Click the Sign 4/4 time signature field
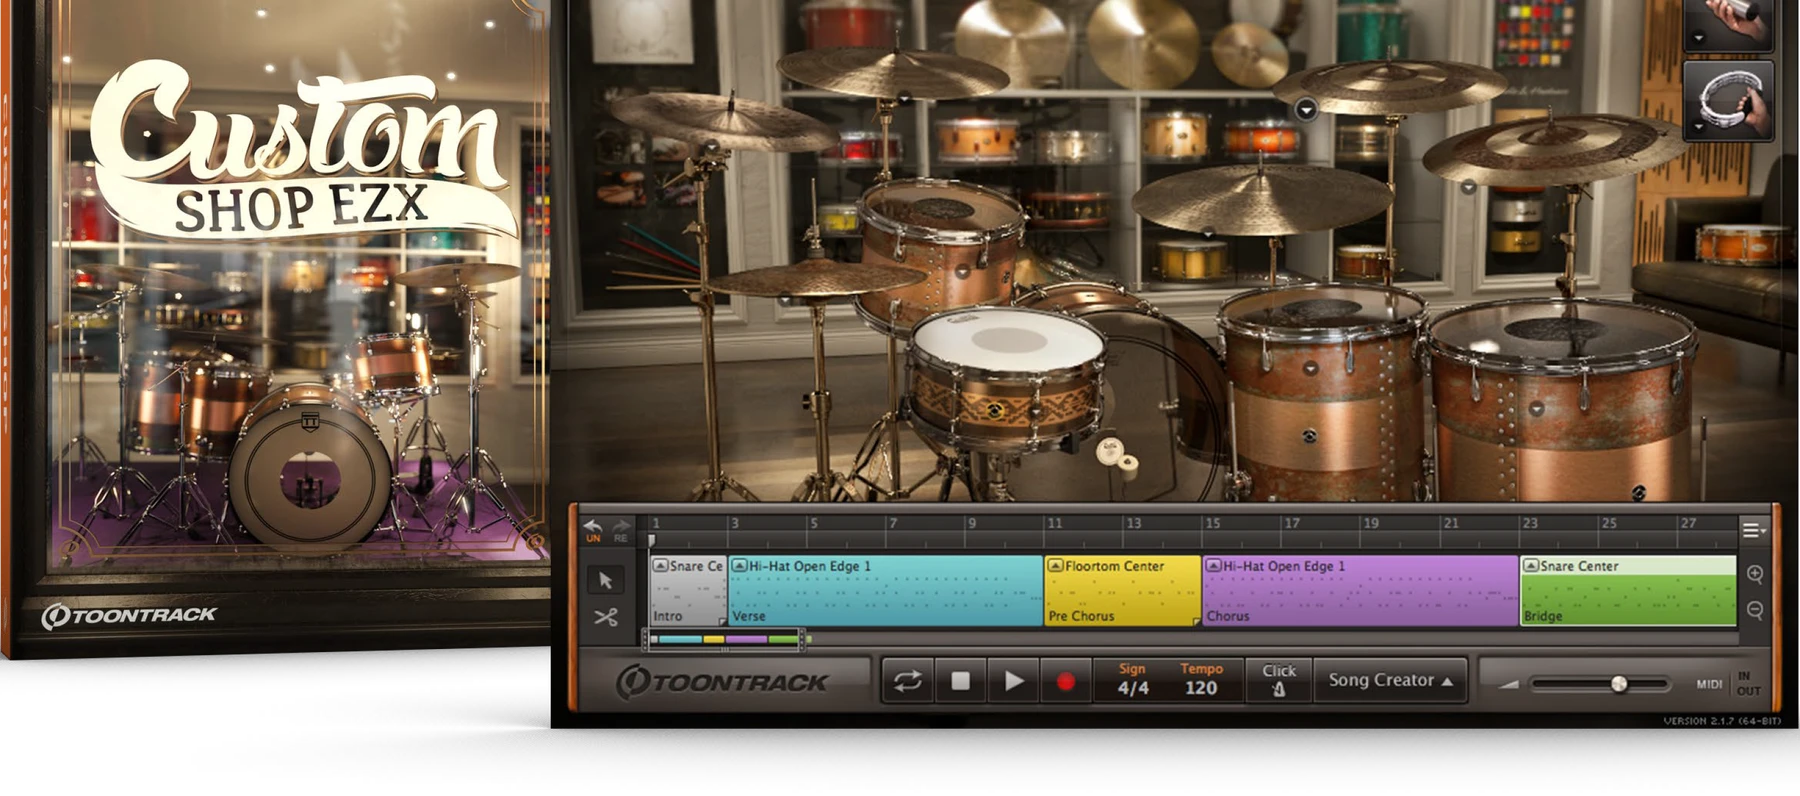 point(1132,680)
